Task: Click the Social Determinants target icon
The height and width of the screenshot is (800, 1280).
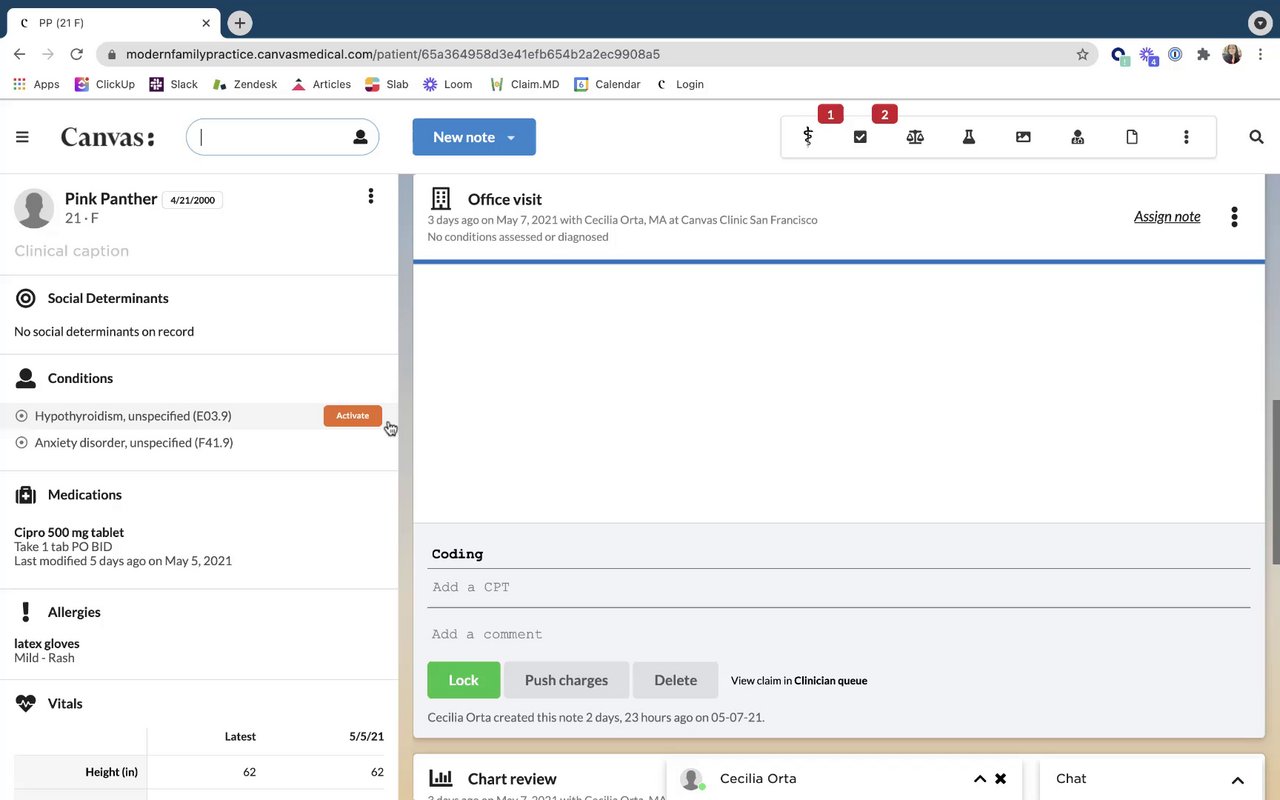Action: pyautogui.click(x=26, y=298)
